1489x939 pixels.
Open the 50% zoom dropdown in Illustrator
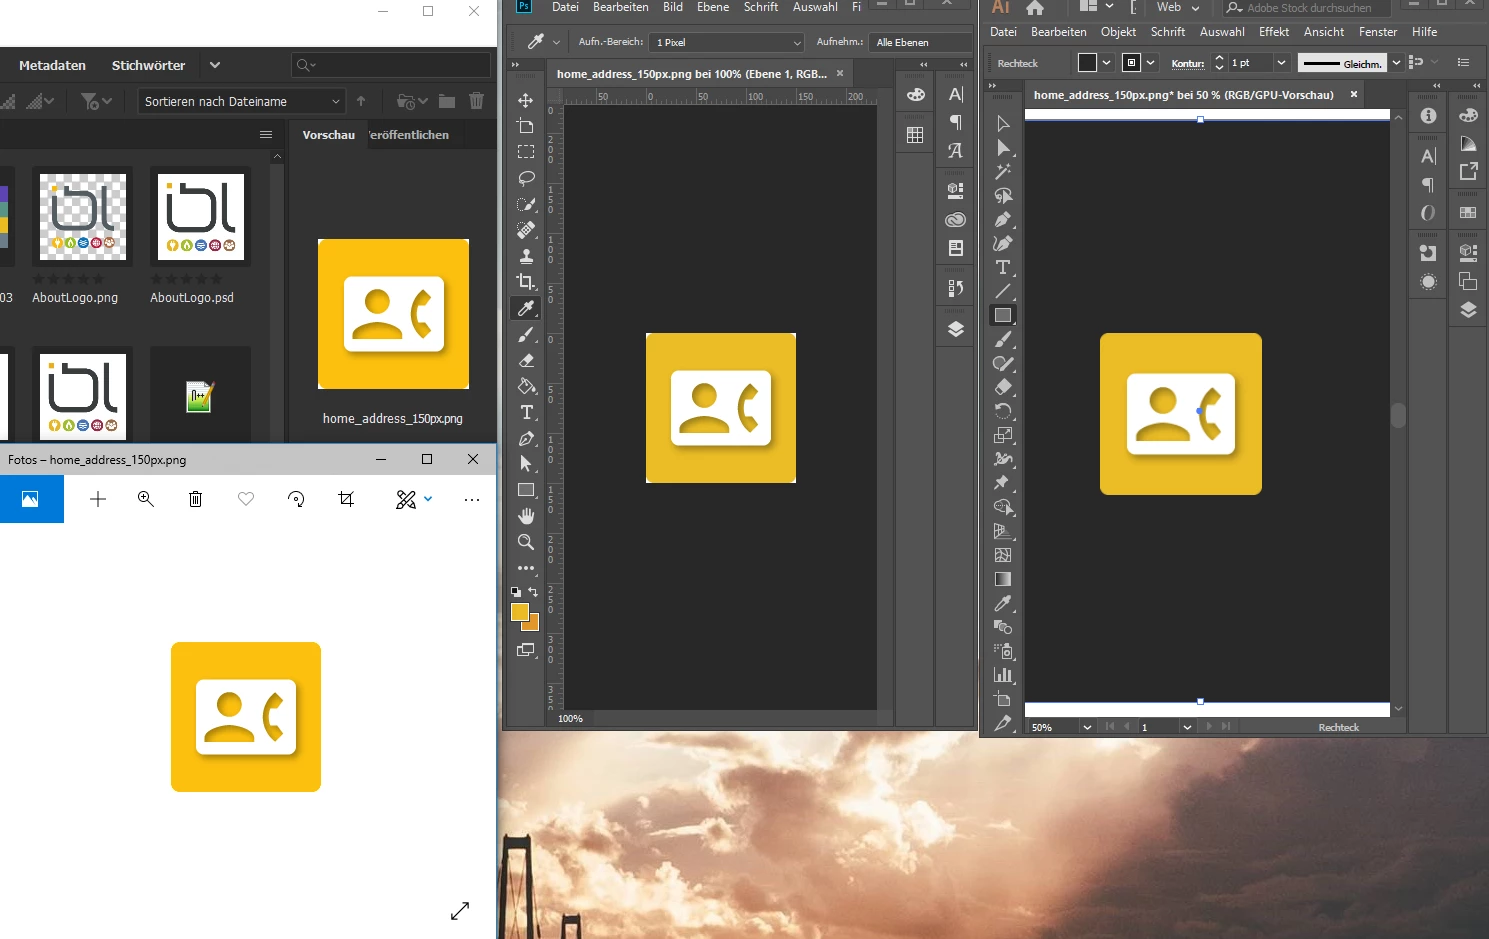point(1087,727)
